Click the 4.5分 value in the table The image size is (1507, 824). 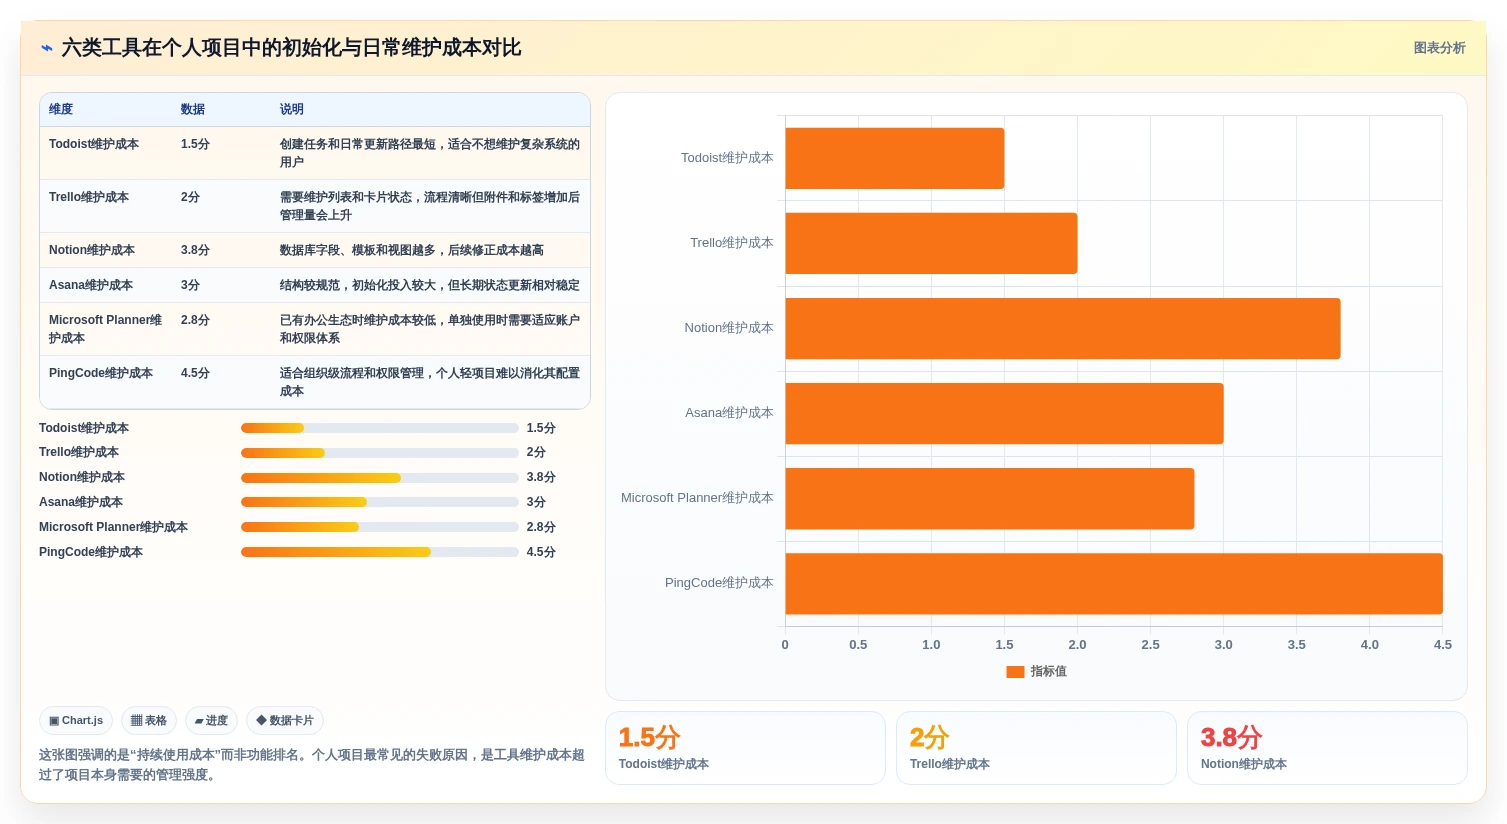[x=195, y=373]
